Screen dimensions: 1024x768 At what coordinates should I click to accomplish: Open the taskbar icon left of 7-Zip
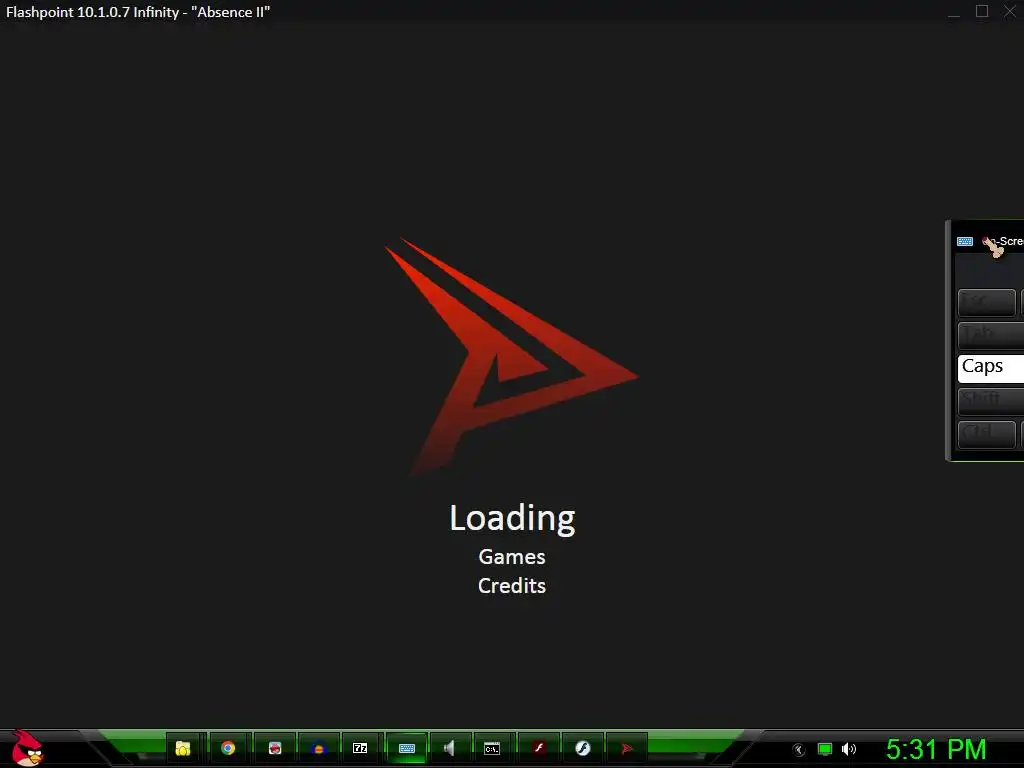pyautogui.click(x=319, y=748)
